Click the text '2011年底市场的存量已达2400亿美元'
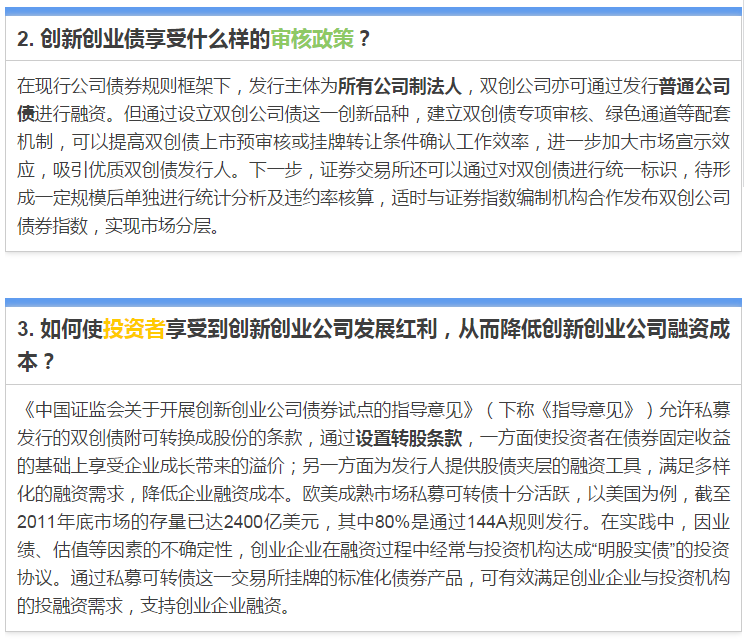 (168, 522)
